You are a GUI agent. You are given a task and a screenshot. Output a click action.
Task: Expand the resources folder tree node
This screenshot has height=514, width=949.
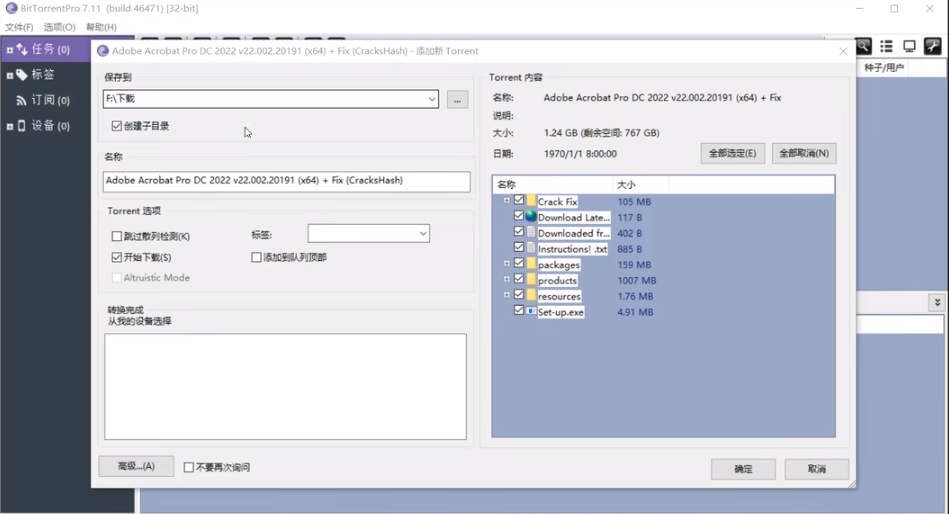[x=507, y=295]
